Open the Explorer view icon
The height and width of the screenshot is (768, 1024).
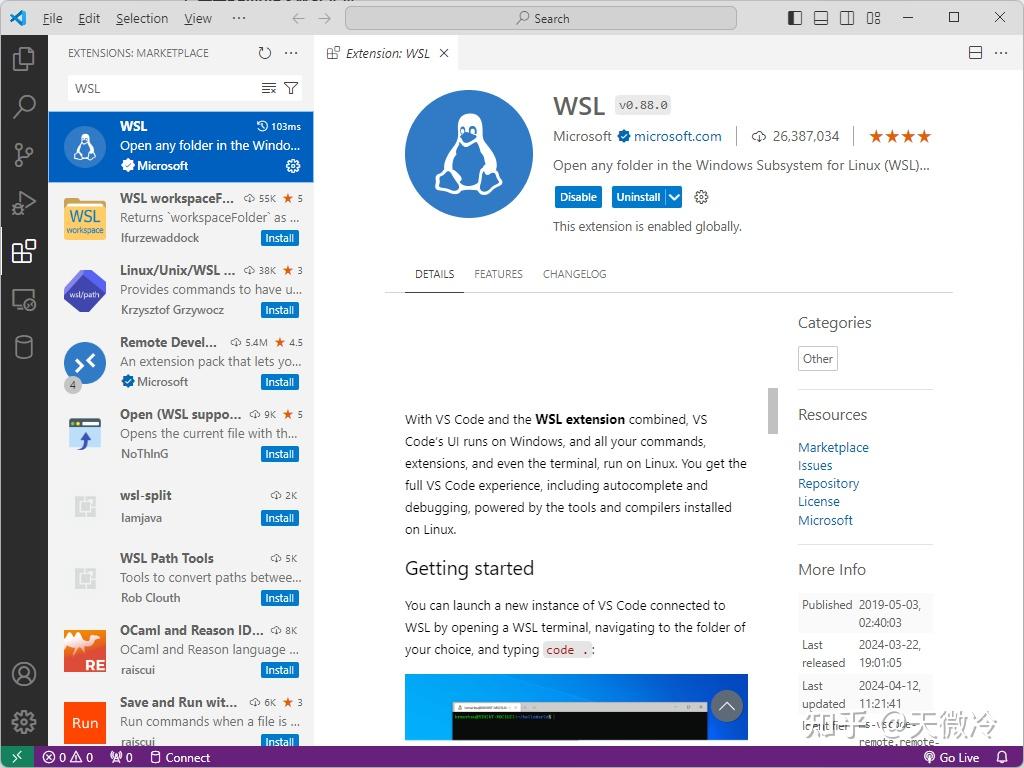tap(24, 60)
